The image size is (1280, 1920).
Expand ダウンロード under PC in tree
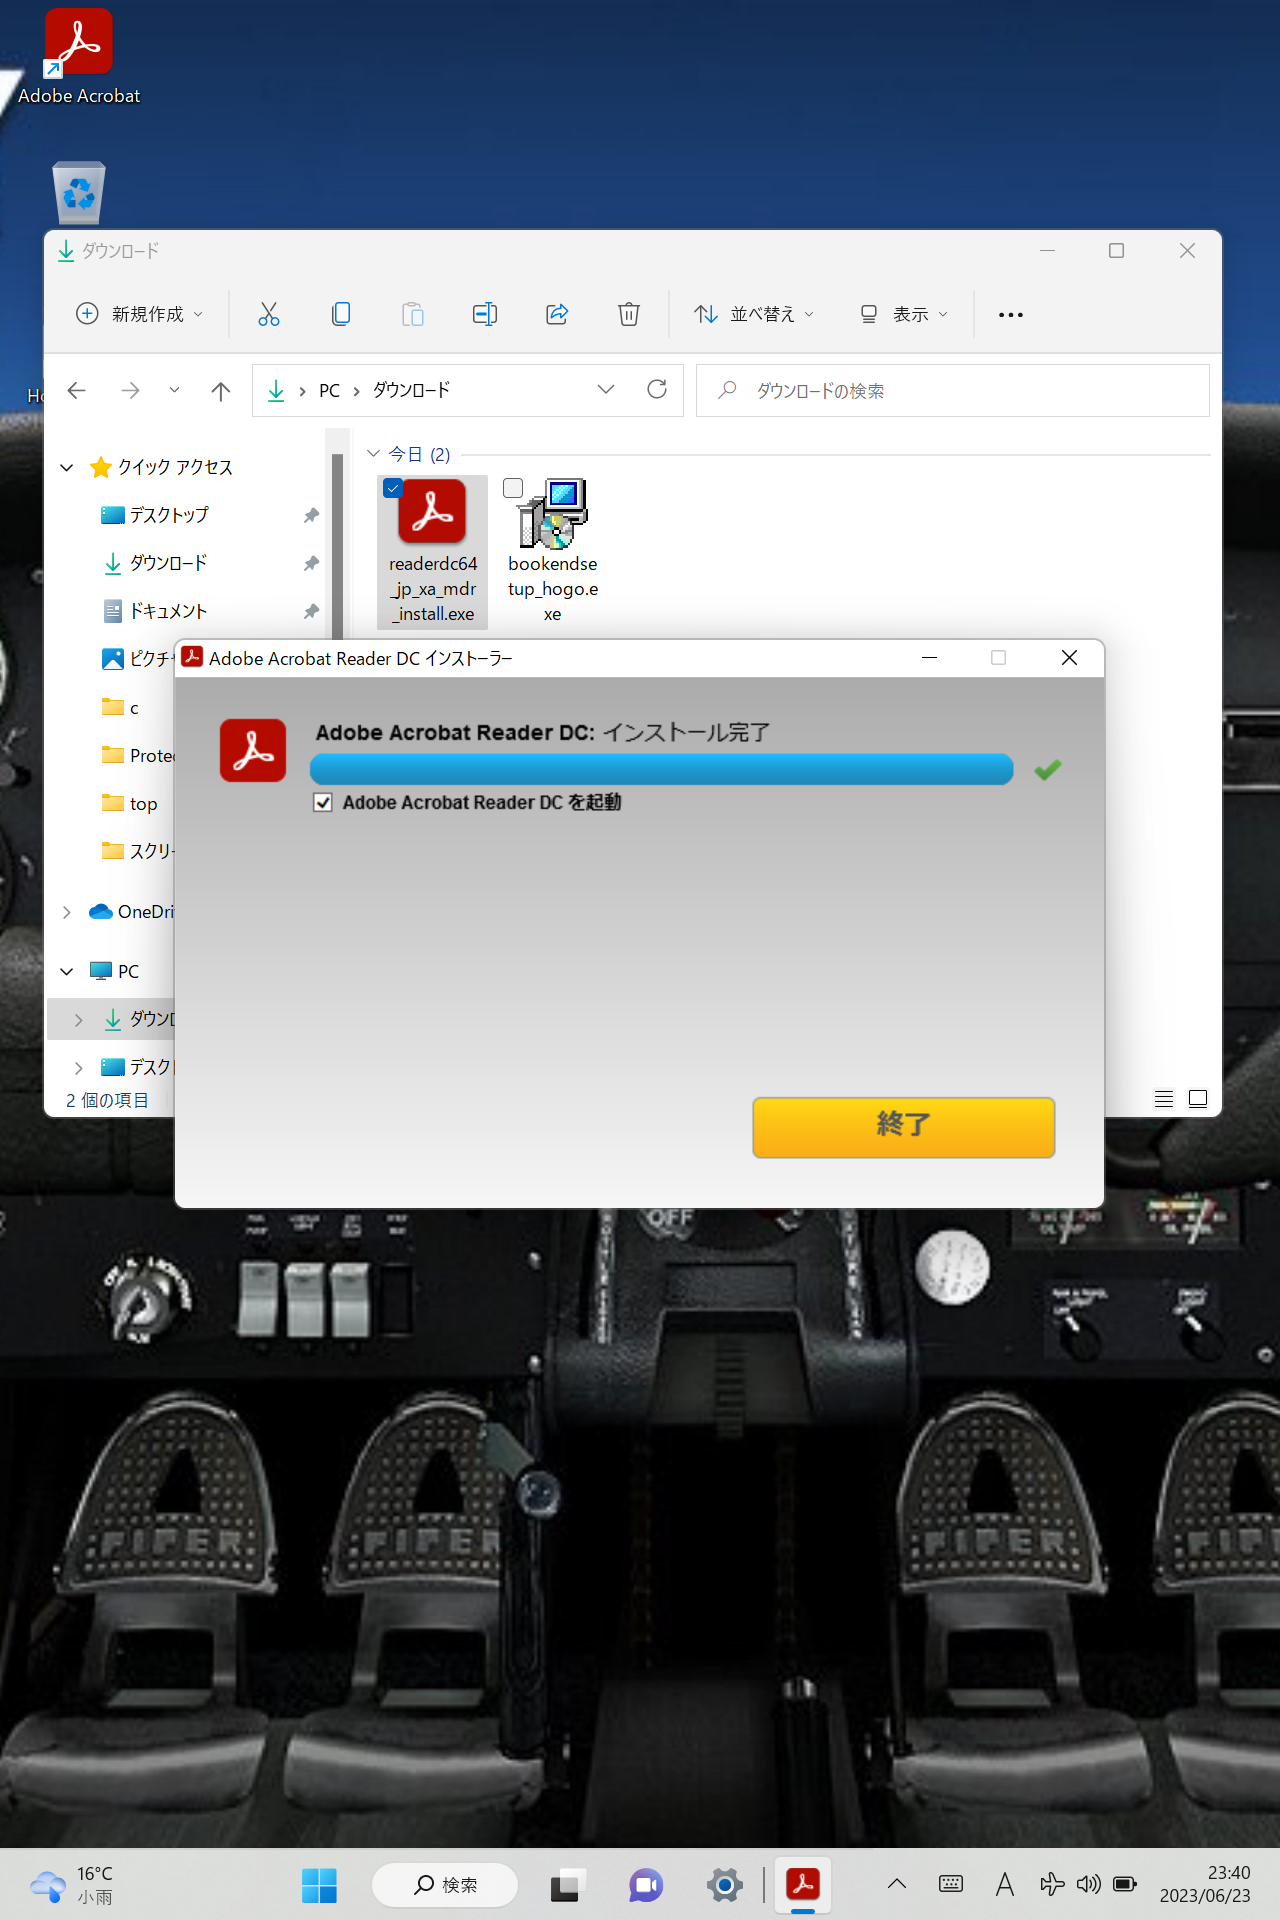tap(79, 1019)
